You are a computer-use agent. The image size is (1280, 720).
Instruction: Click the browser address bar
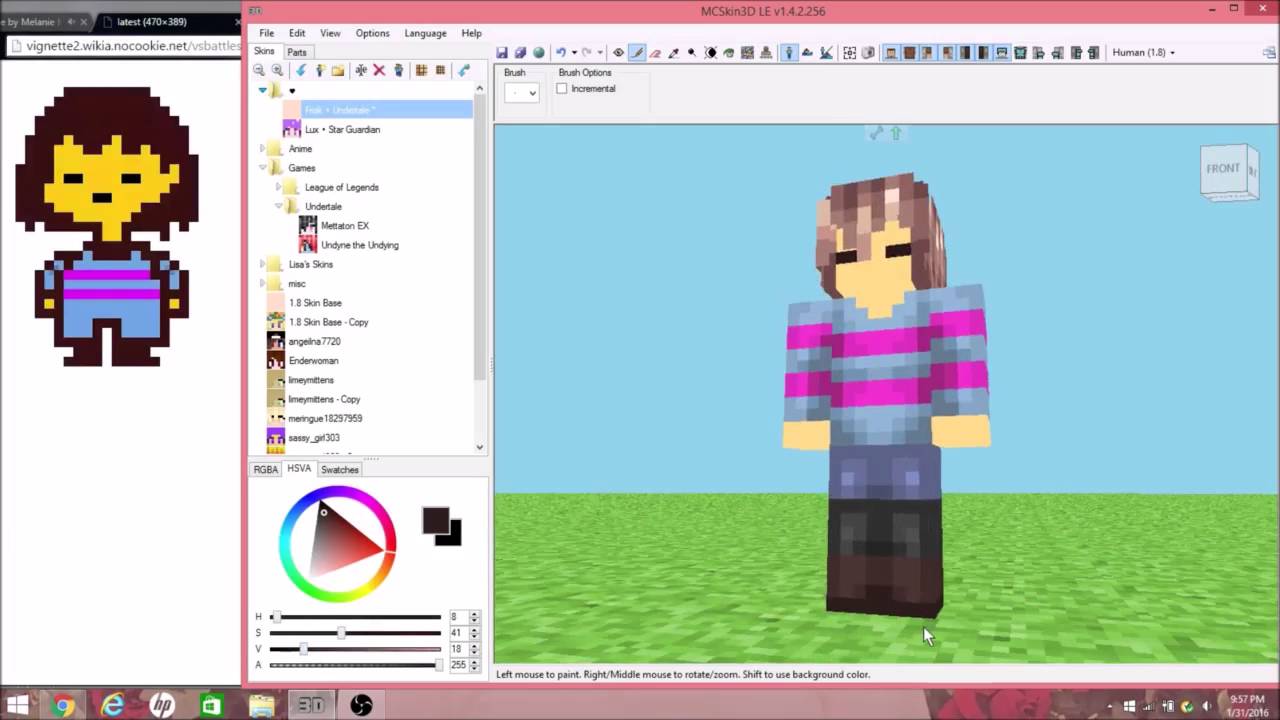124,46
